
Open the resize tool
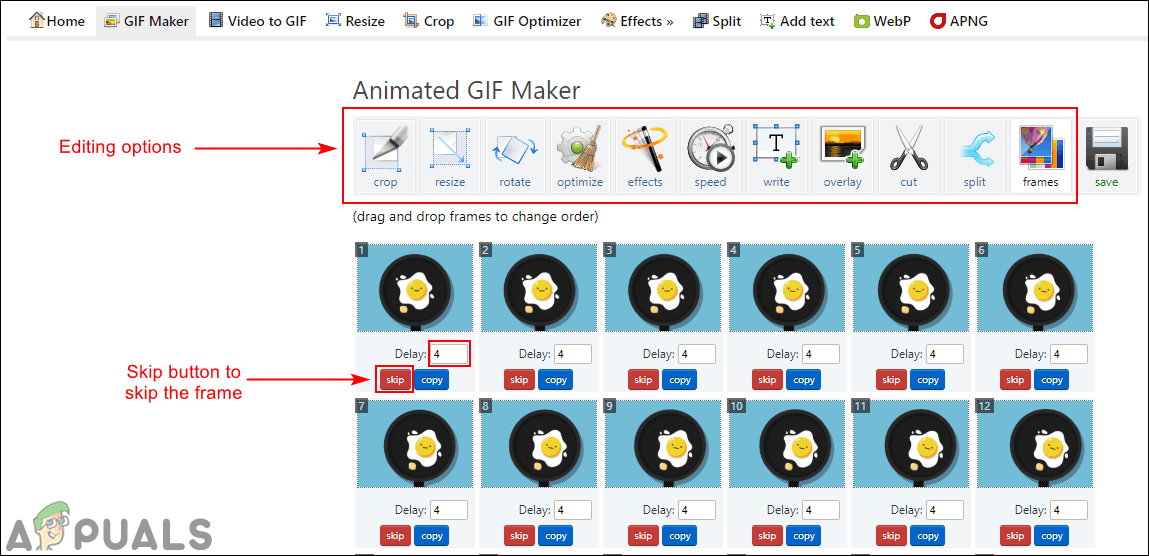450,156
